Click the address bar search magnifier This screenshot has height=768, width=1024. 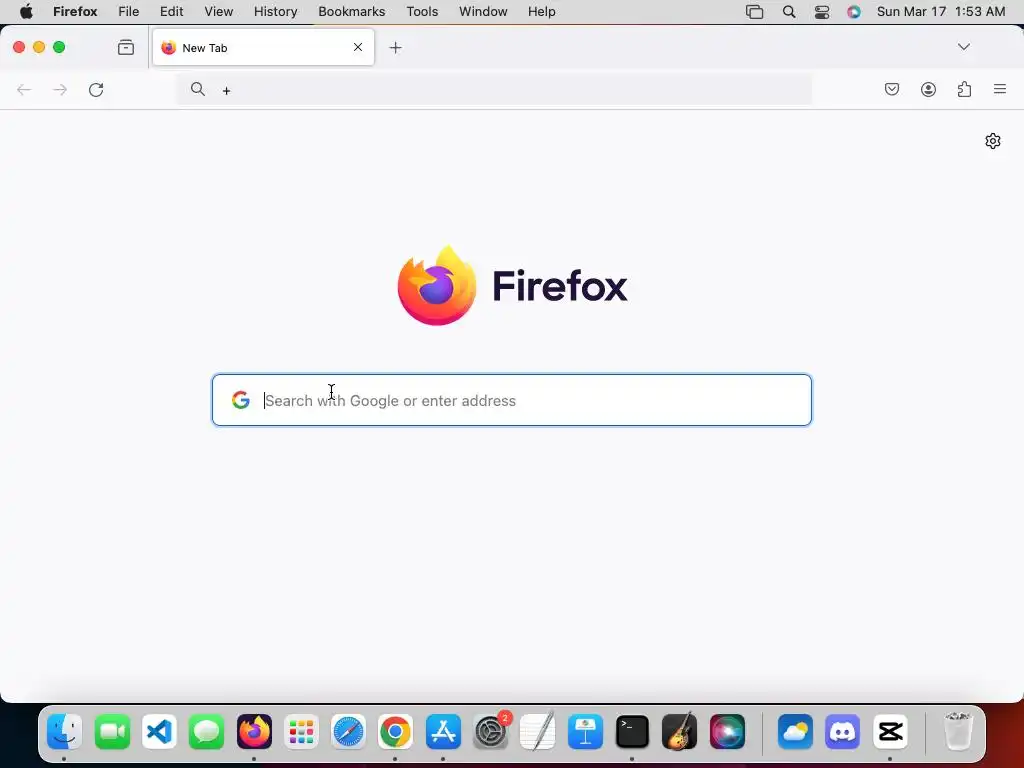198,89
